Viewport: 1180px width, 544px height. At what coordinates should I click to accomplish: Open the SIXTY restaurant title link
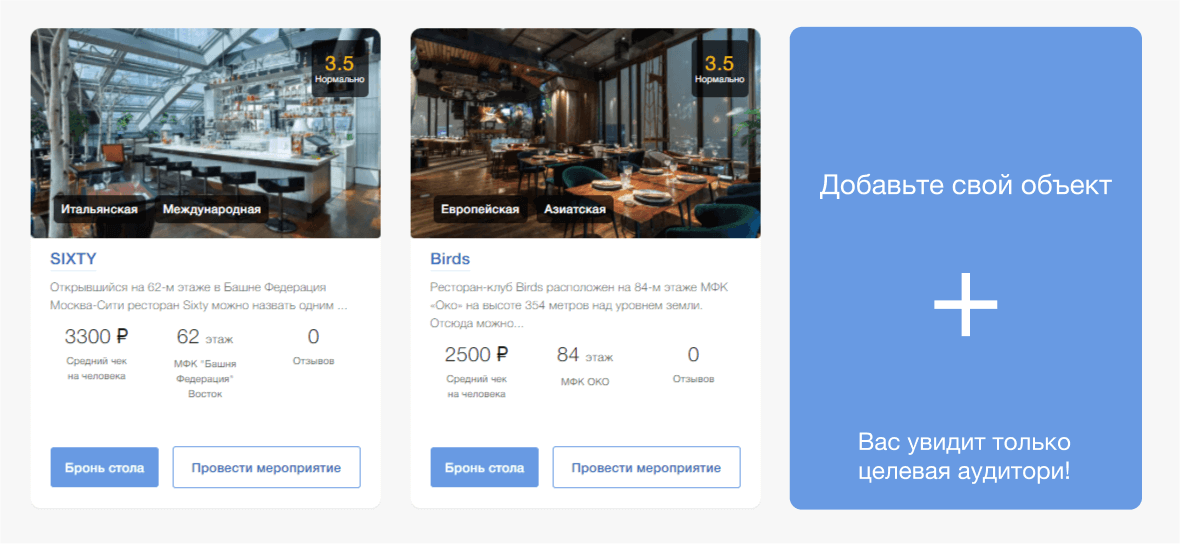pos(73,259)
